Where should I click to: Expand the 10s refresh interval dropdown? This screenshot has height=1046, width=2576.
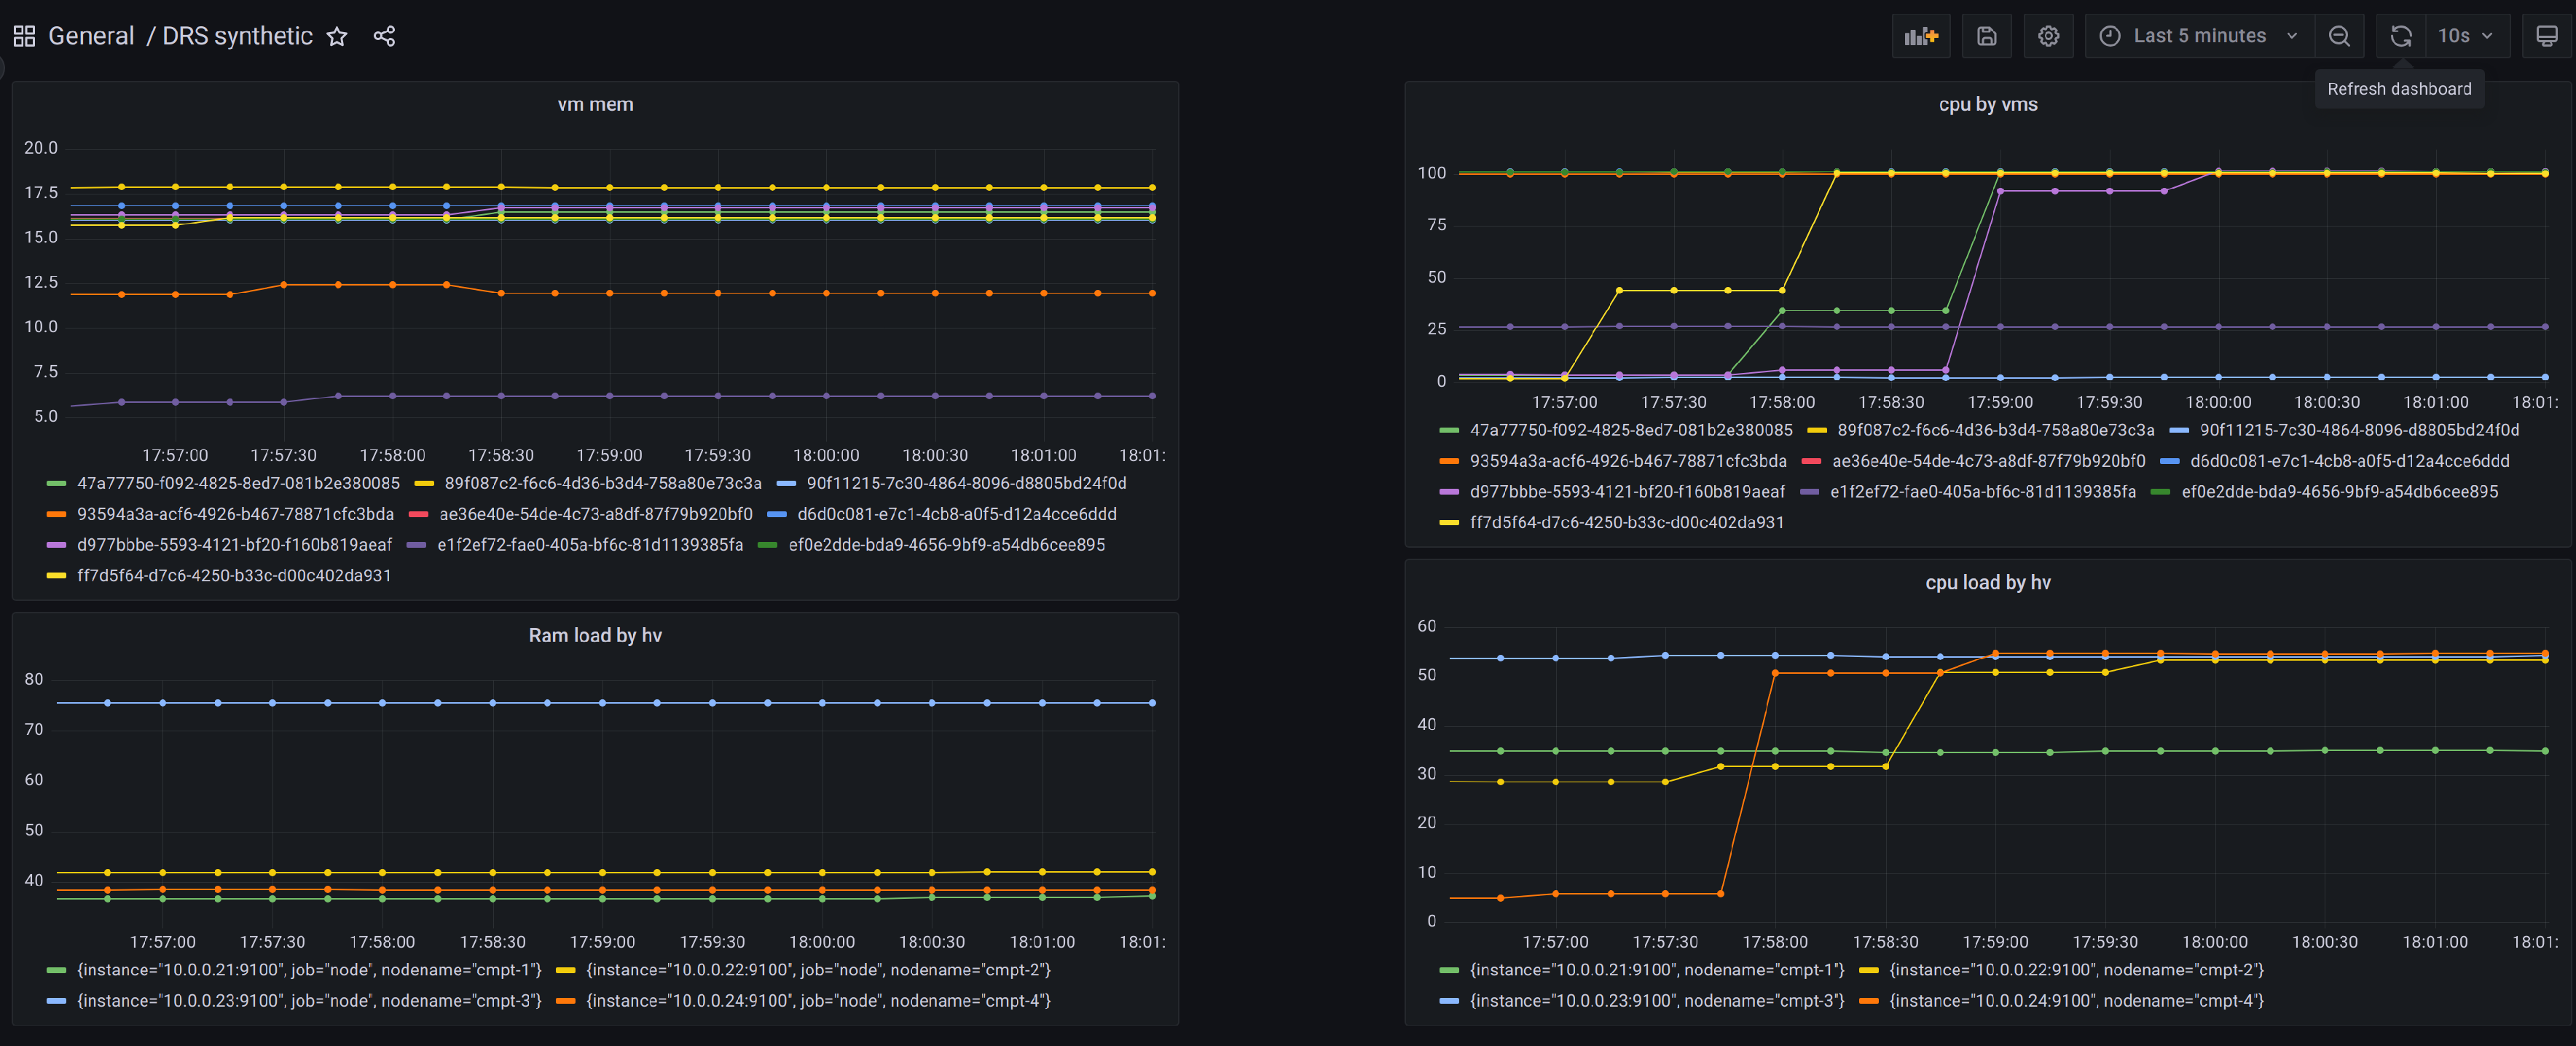2466,36
